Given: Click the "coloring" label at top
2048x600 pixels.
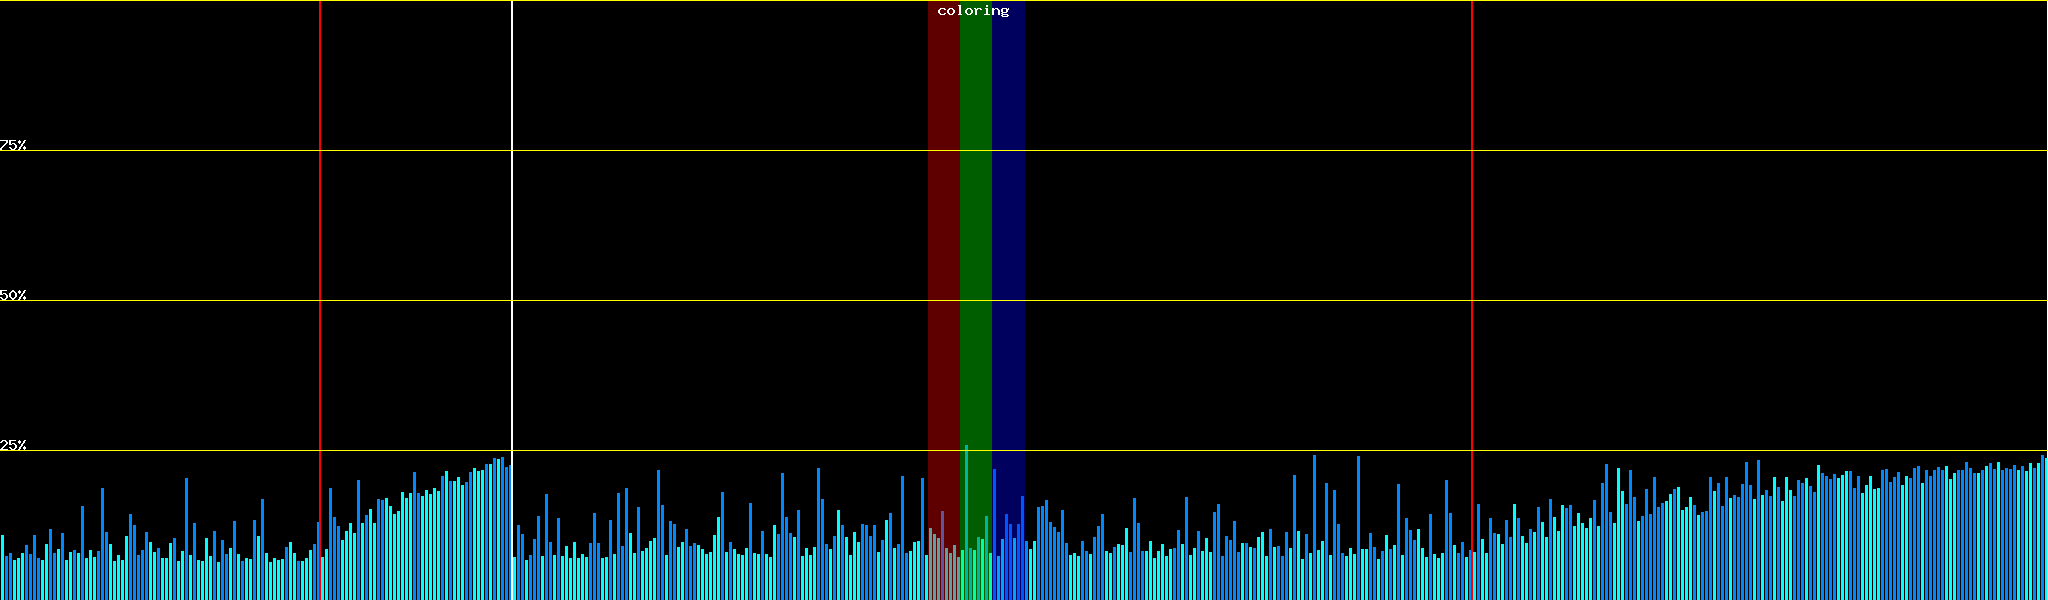Looking at the screenshot, I should (x=973, y=11).
